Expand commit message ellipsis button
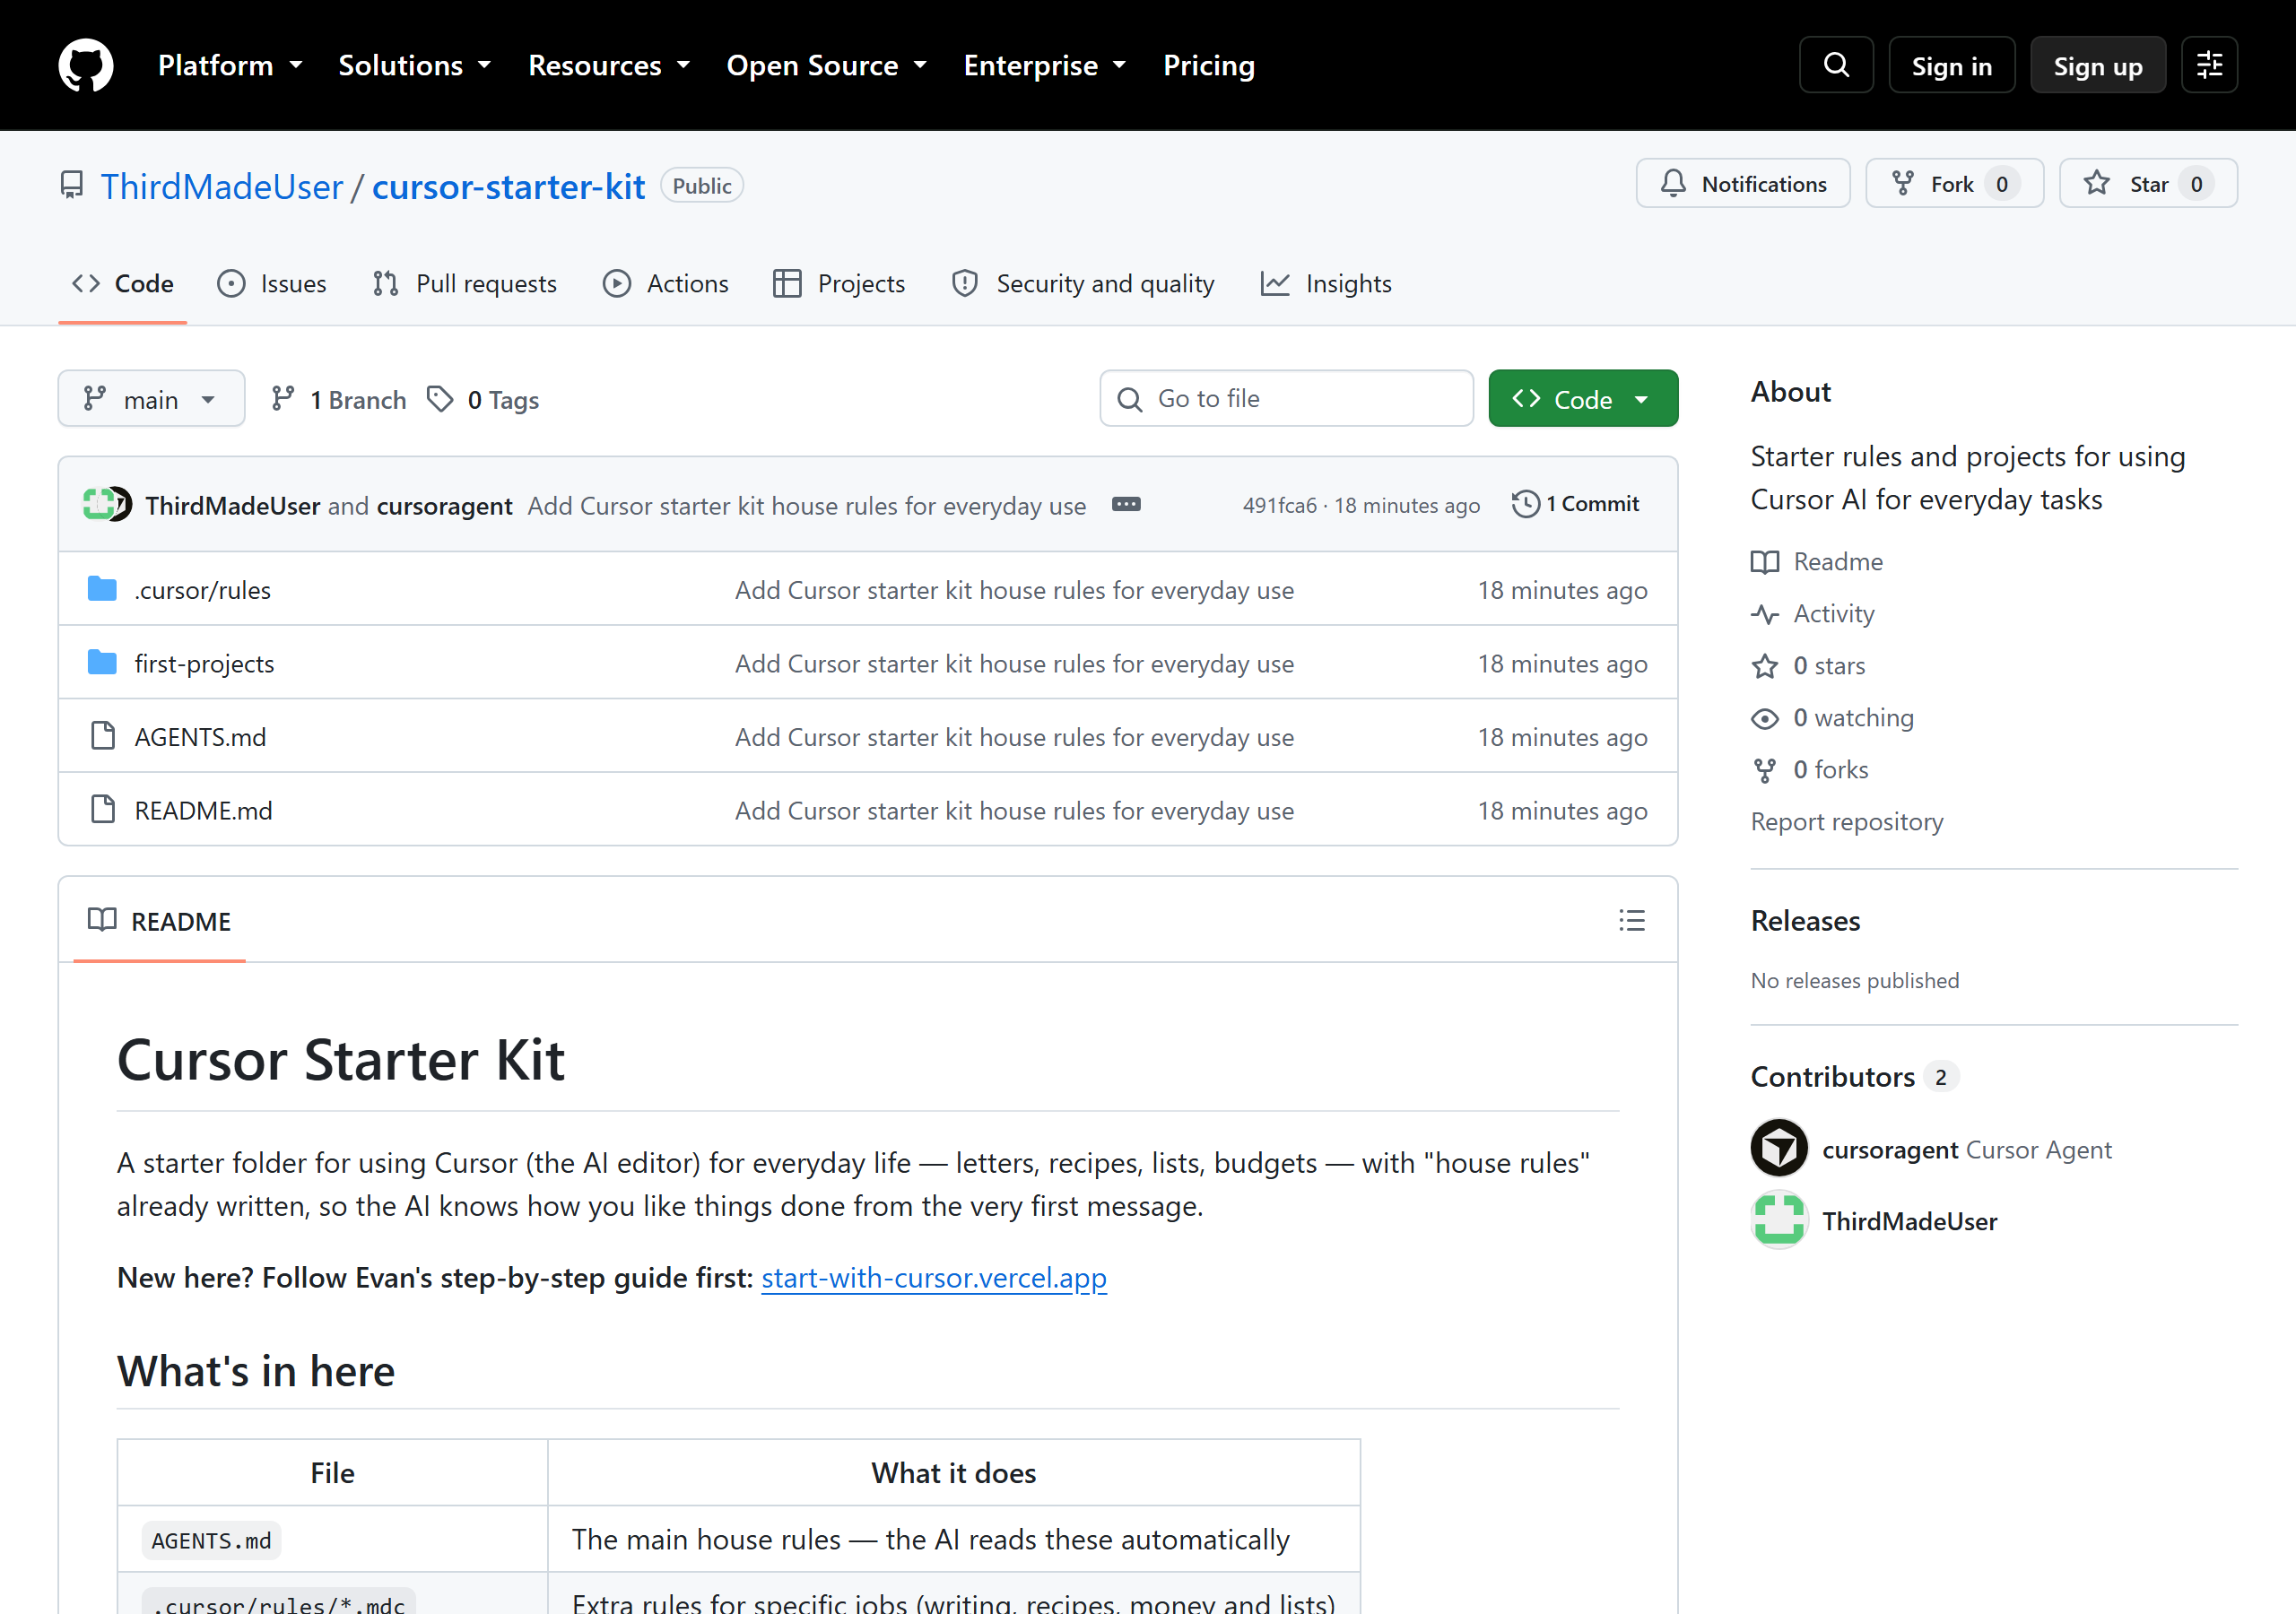 [1126, 505]
